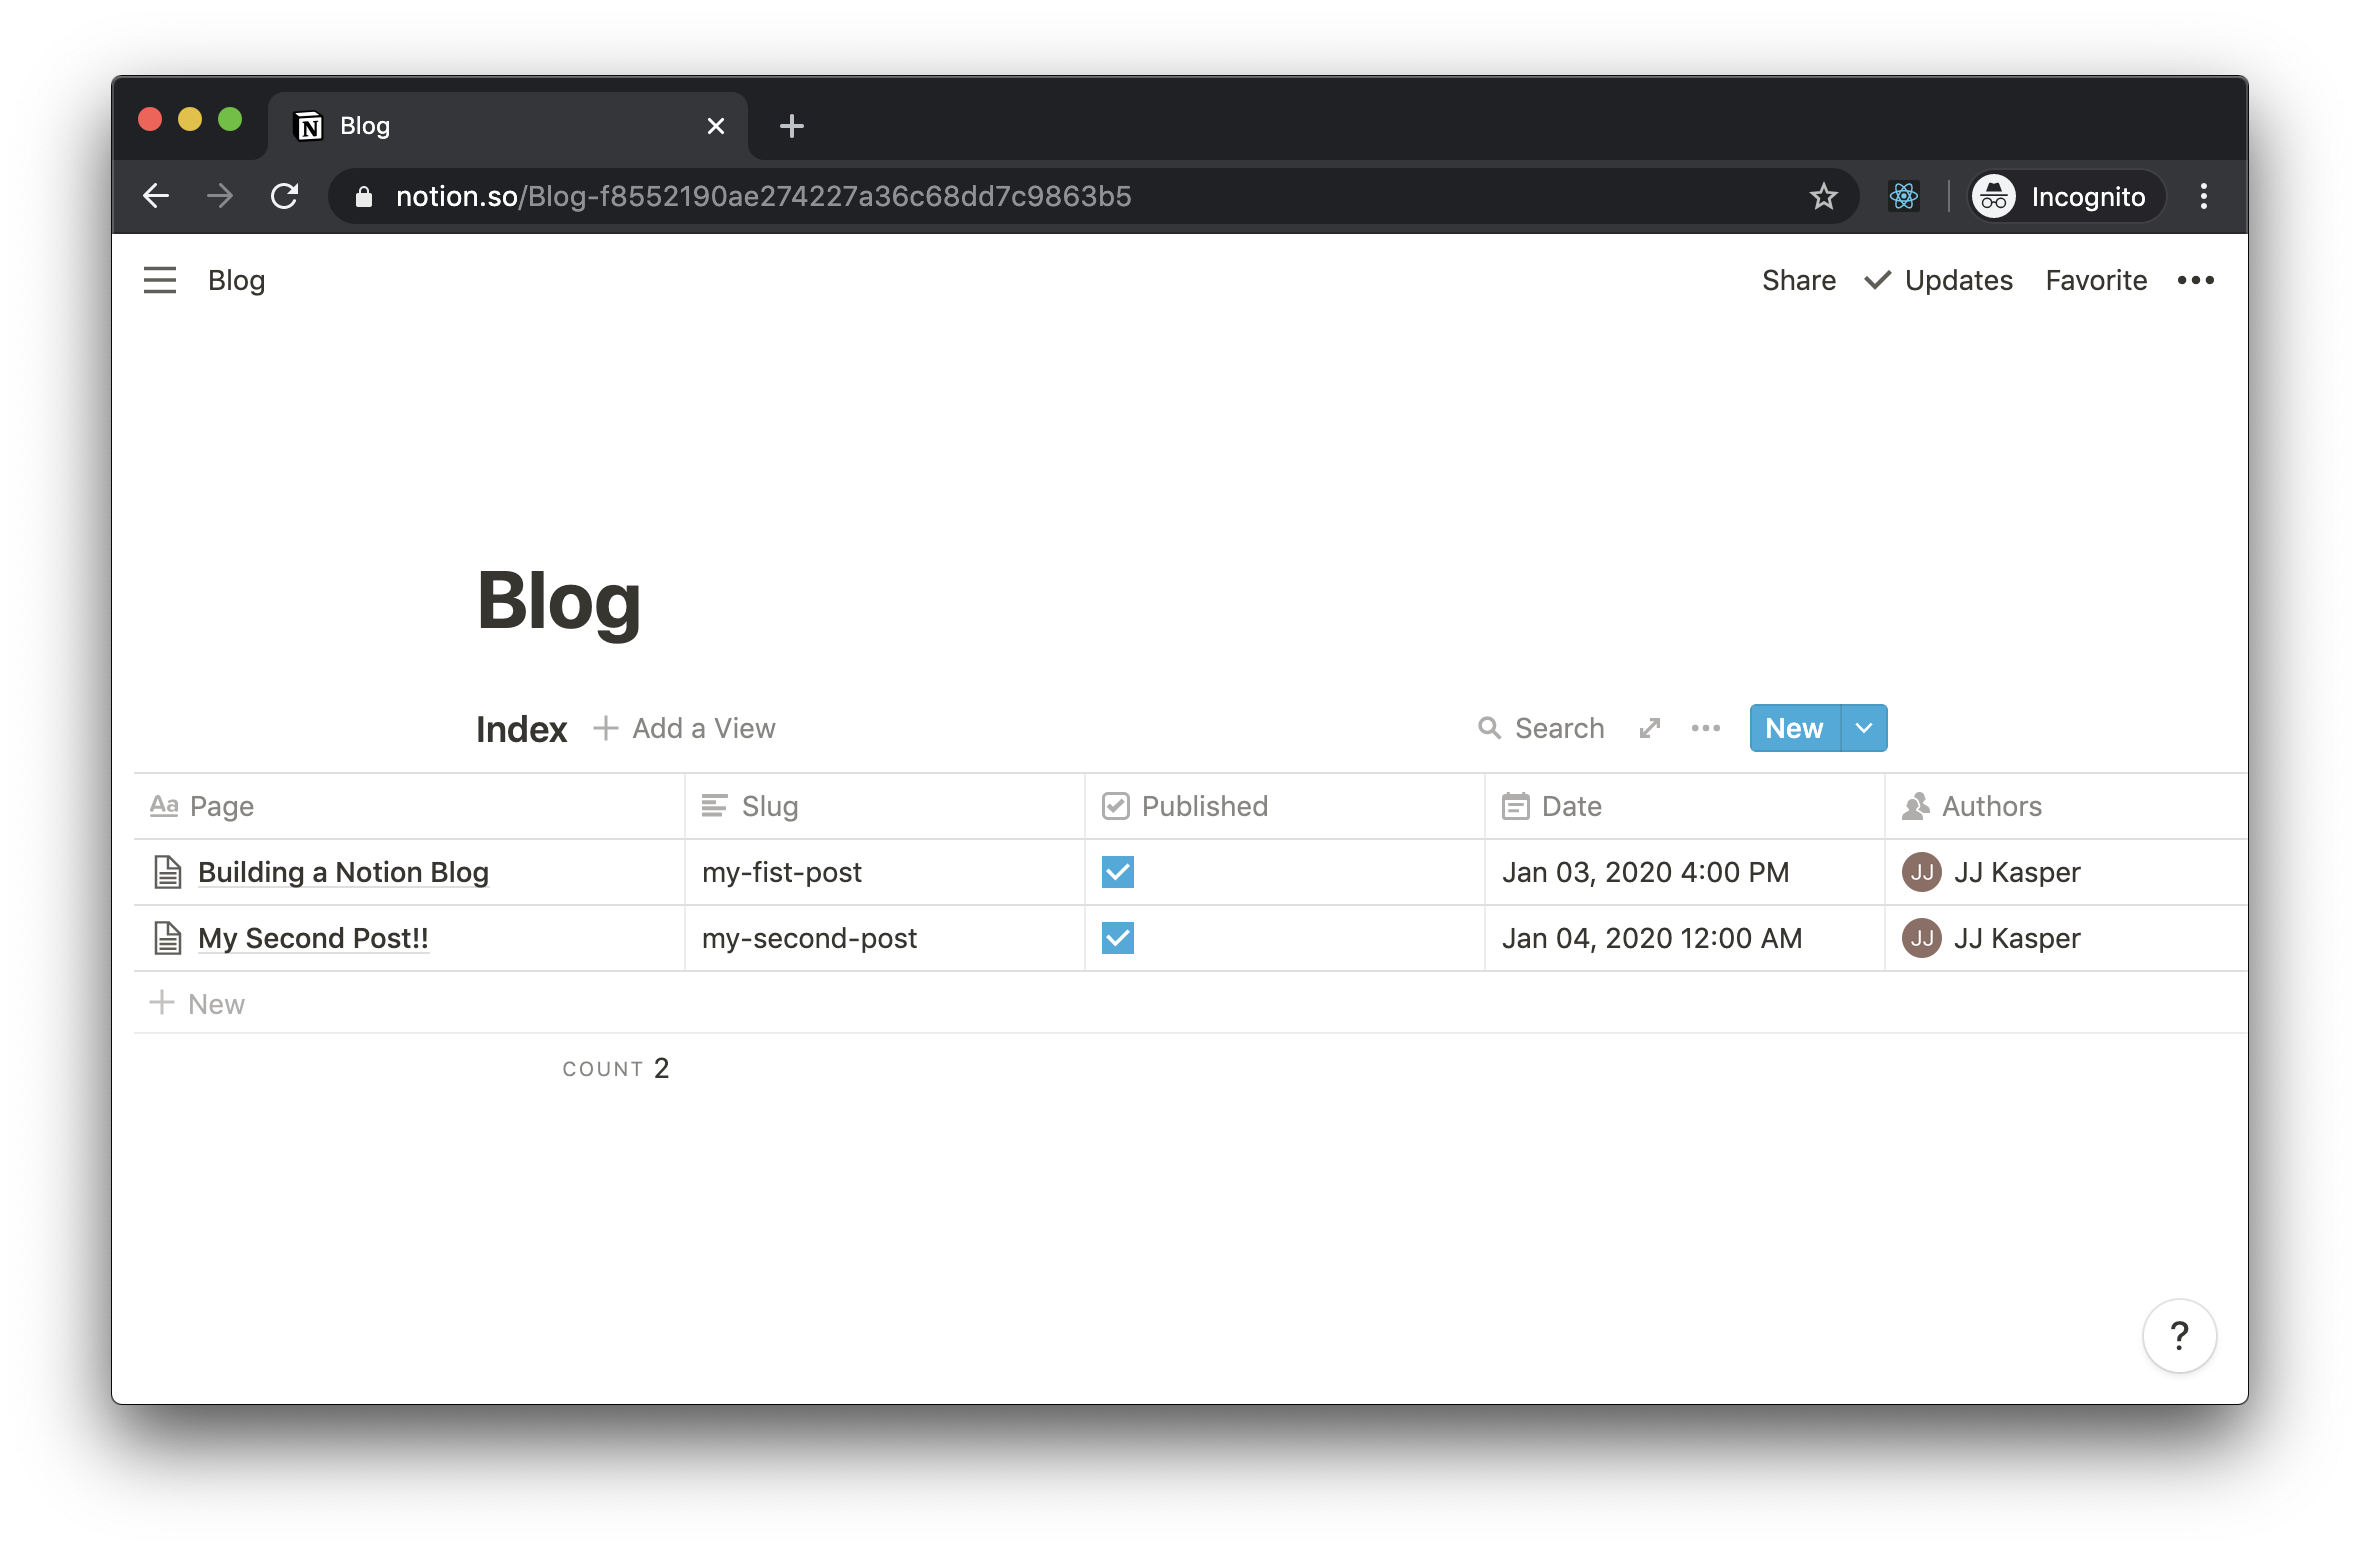The width and height of the screenshot is (2360, 1552).
Task: Open the My Second Post!! page link
Action: click(313, 938)
